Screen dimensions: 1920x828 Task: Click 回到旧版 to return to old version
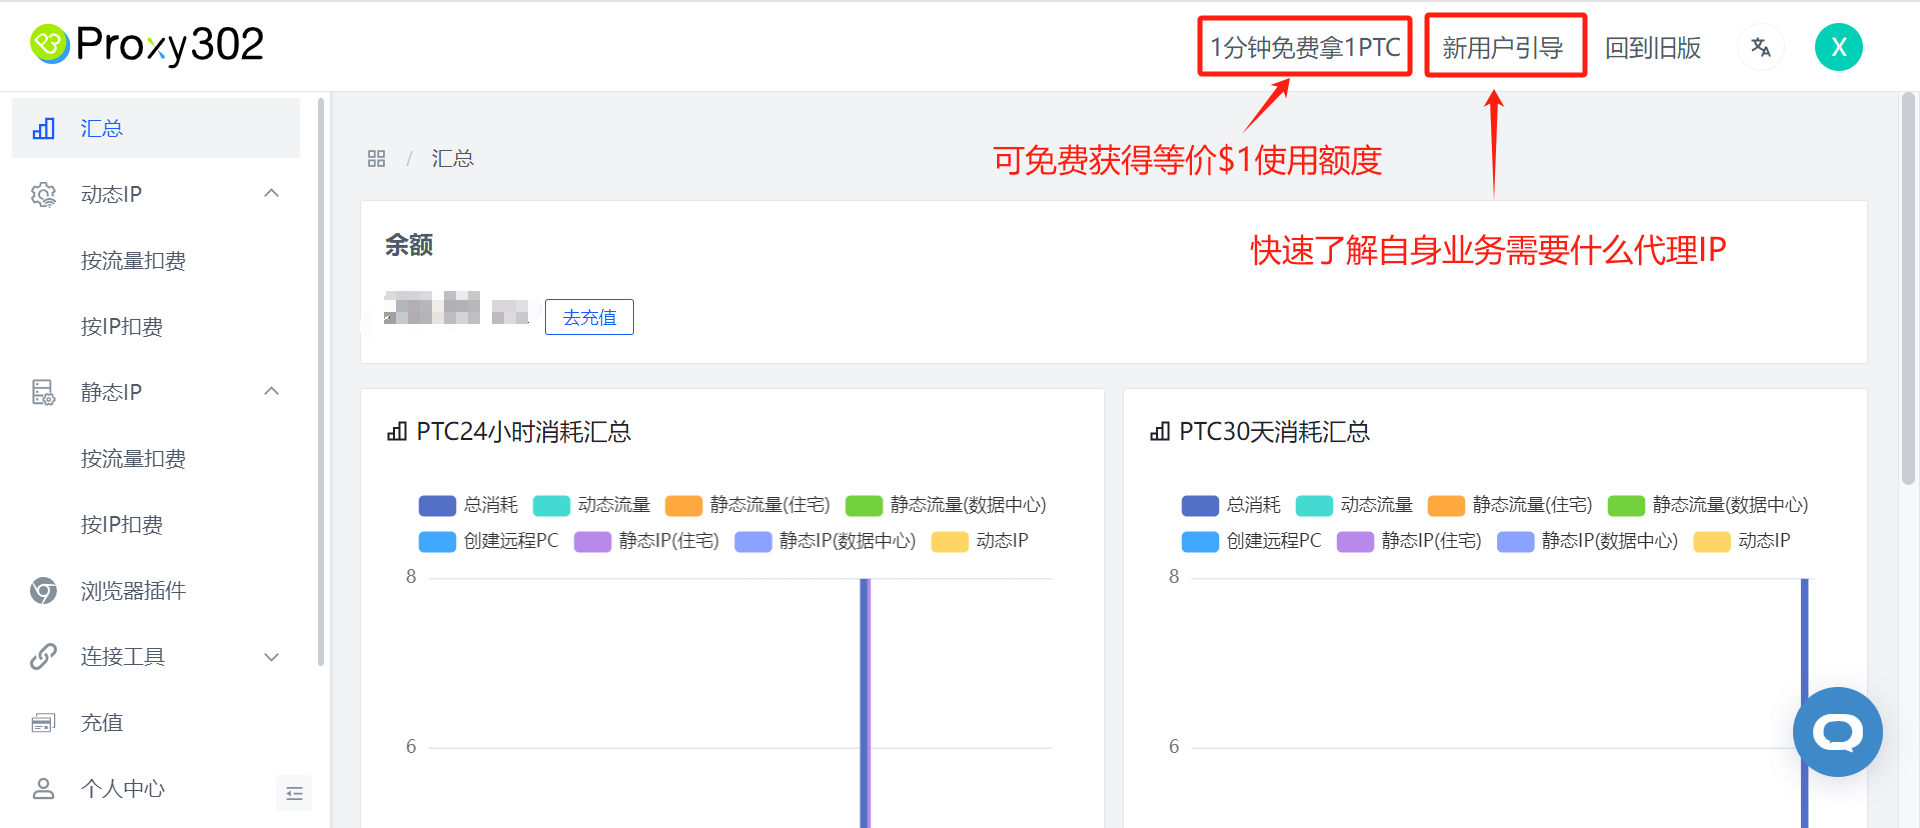click(x=1653, y=47)
